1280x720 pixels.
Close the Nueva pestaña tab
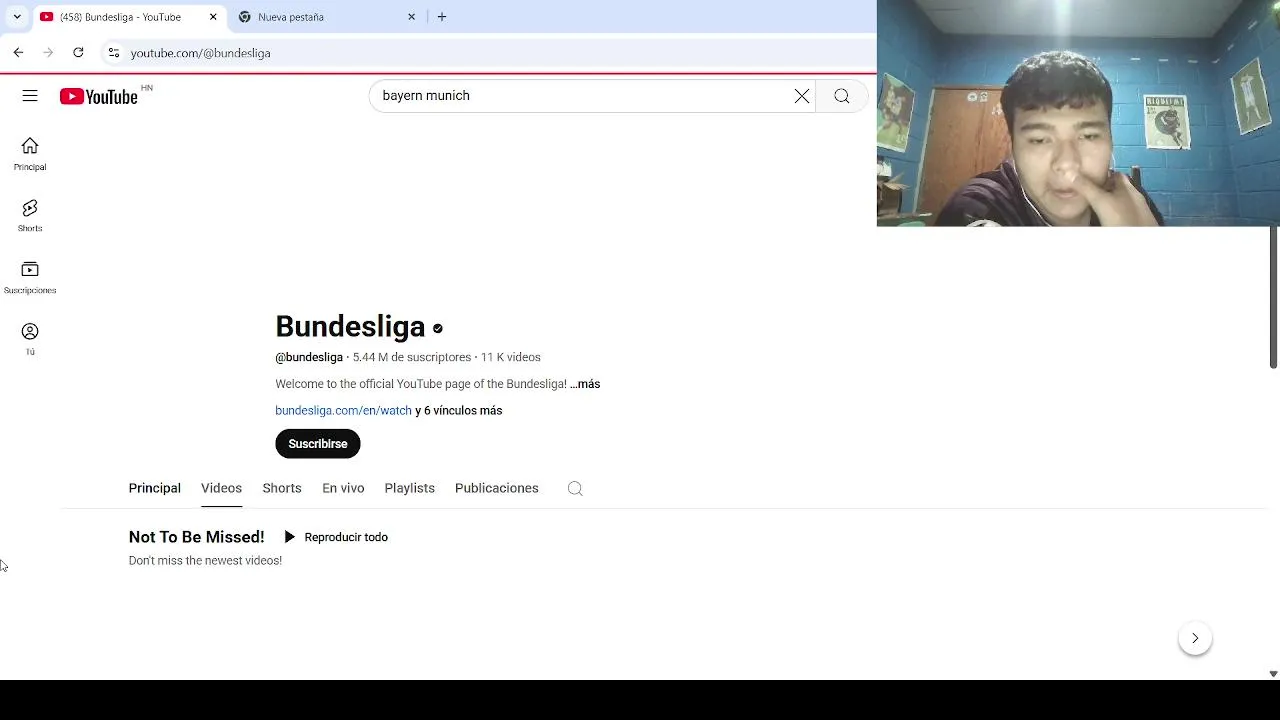point(411,17)
